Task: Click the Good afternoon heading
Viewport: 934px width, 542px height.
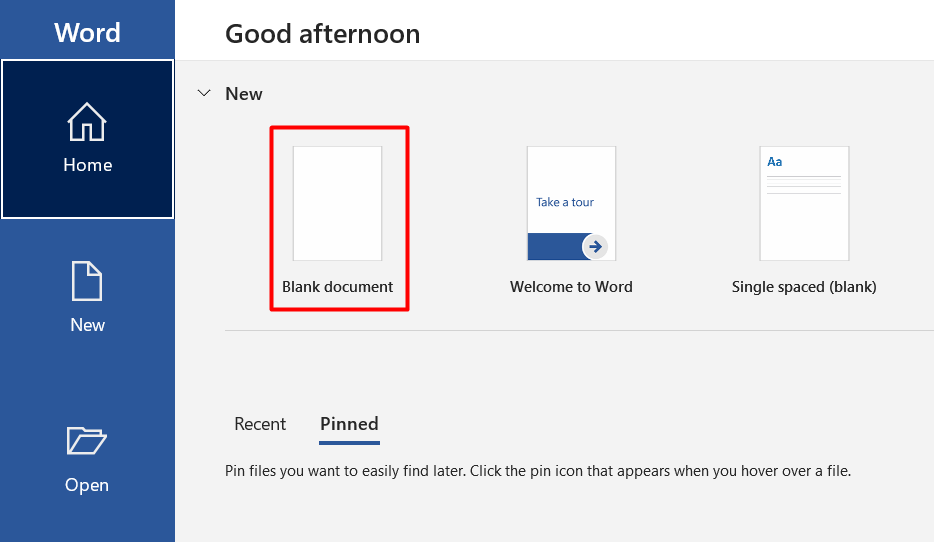Action: tap(322, 34)
